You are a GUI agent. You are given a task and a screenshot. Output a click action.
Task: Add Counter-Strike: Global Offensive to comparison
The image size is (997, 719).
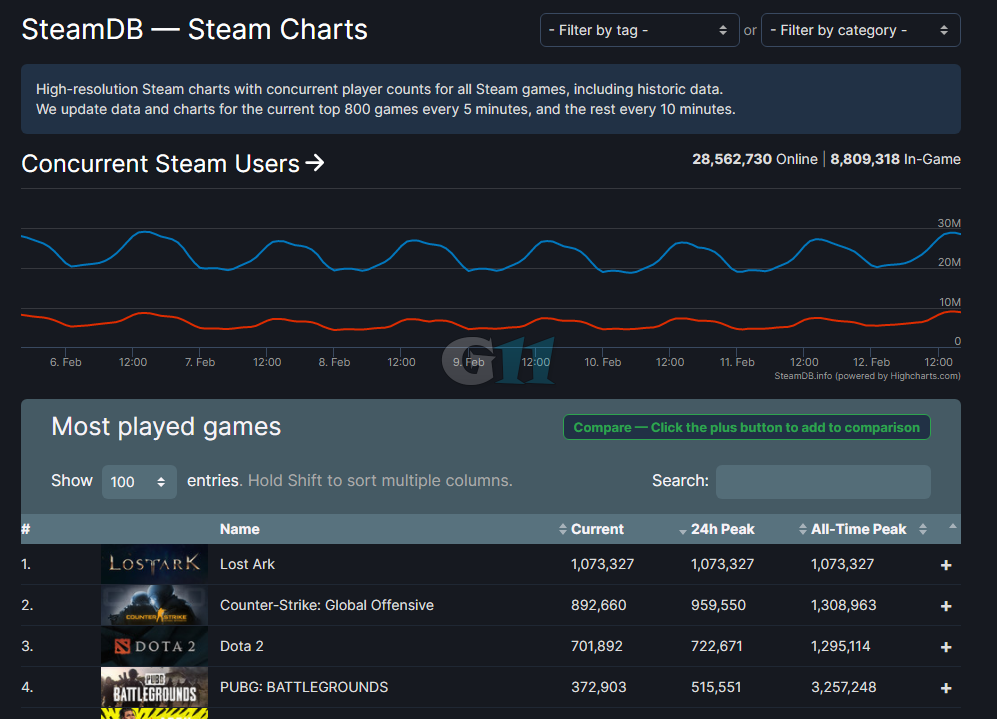click(x=946, y=606)
